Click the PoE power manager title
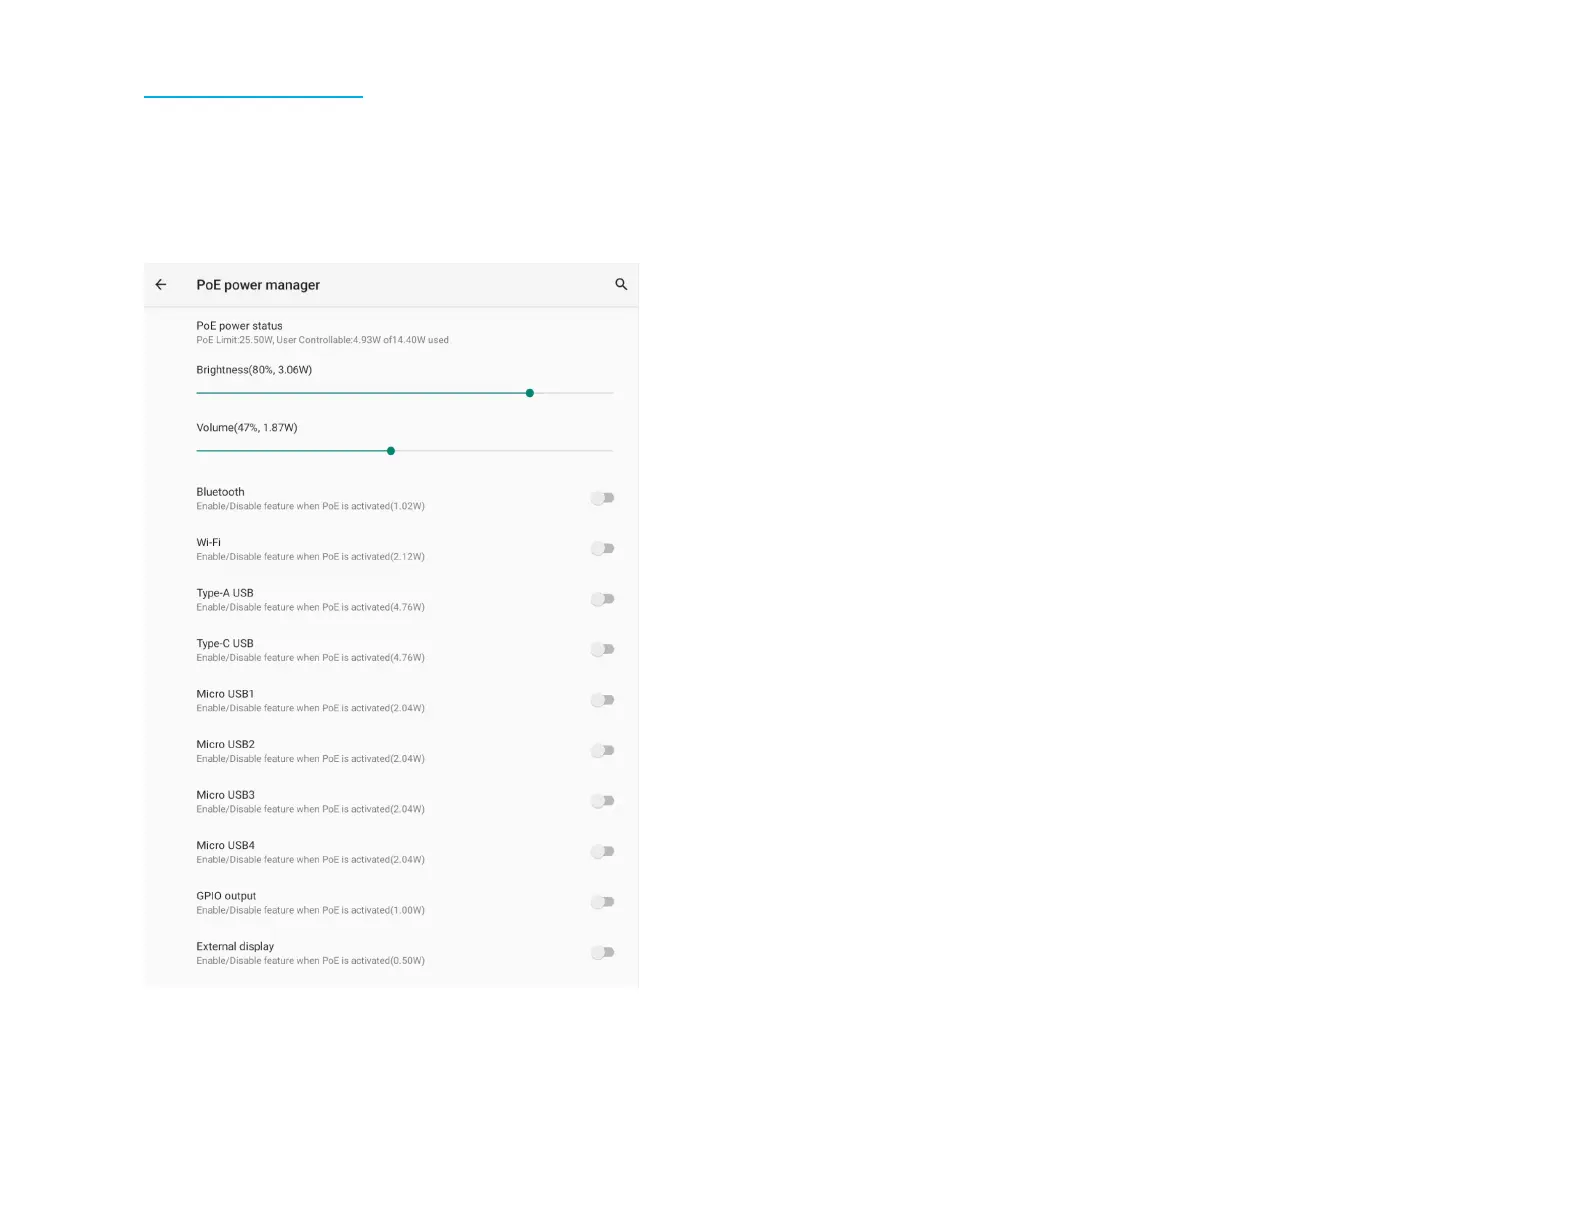 (258, 285)
